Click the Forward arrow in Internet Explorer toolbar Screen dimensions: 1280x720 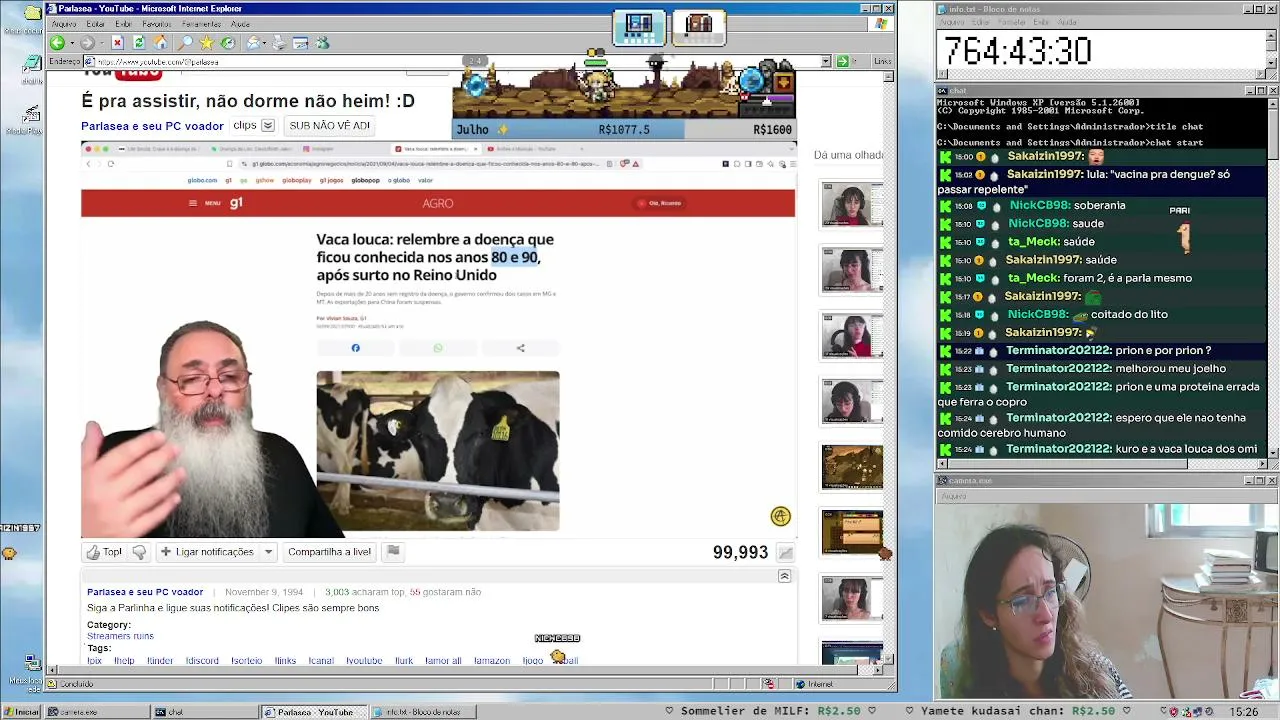[87, 43]
